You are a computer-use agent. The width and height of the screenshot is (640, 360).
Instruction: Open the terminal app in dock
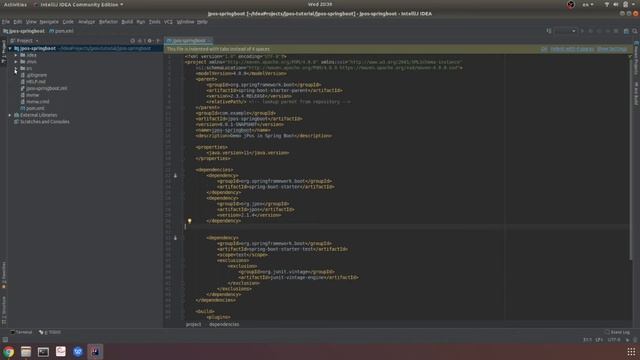pyautogui.click(x=43, y=352)
